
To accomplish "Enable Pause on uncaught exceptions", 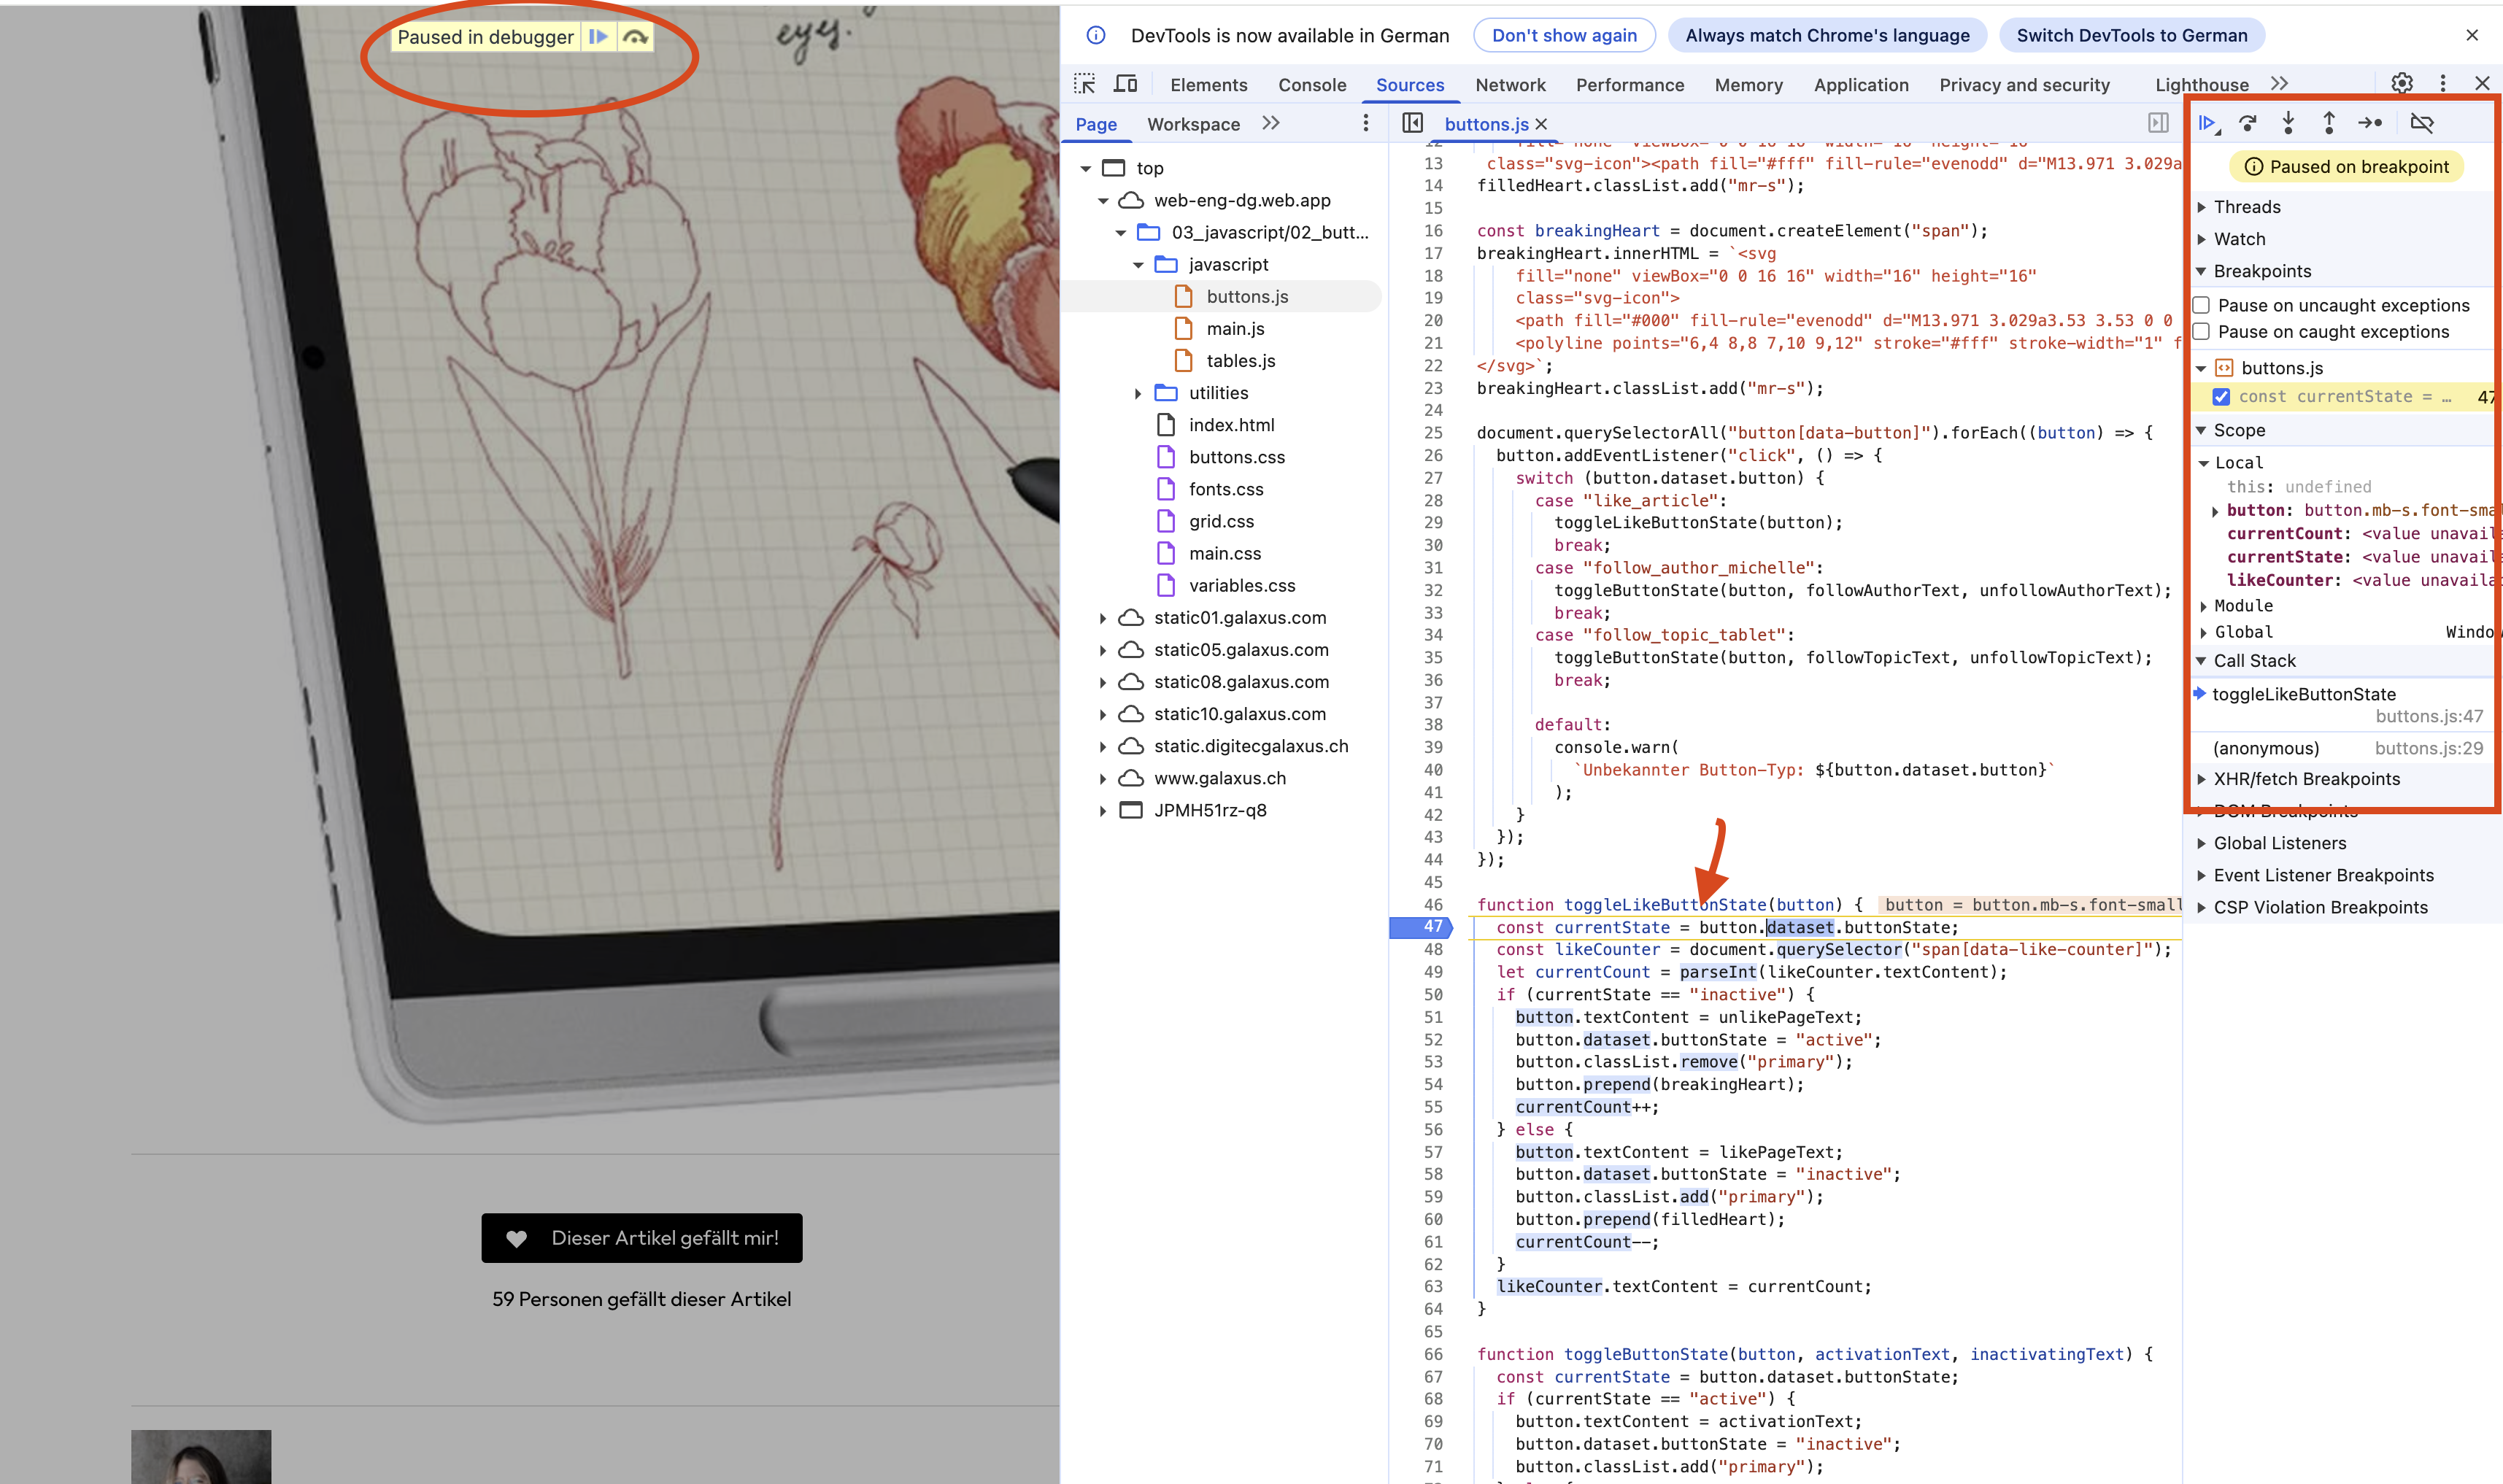I will coord(2202,305).
